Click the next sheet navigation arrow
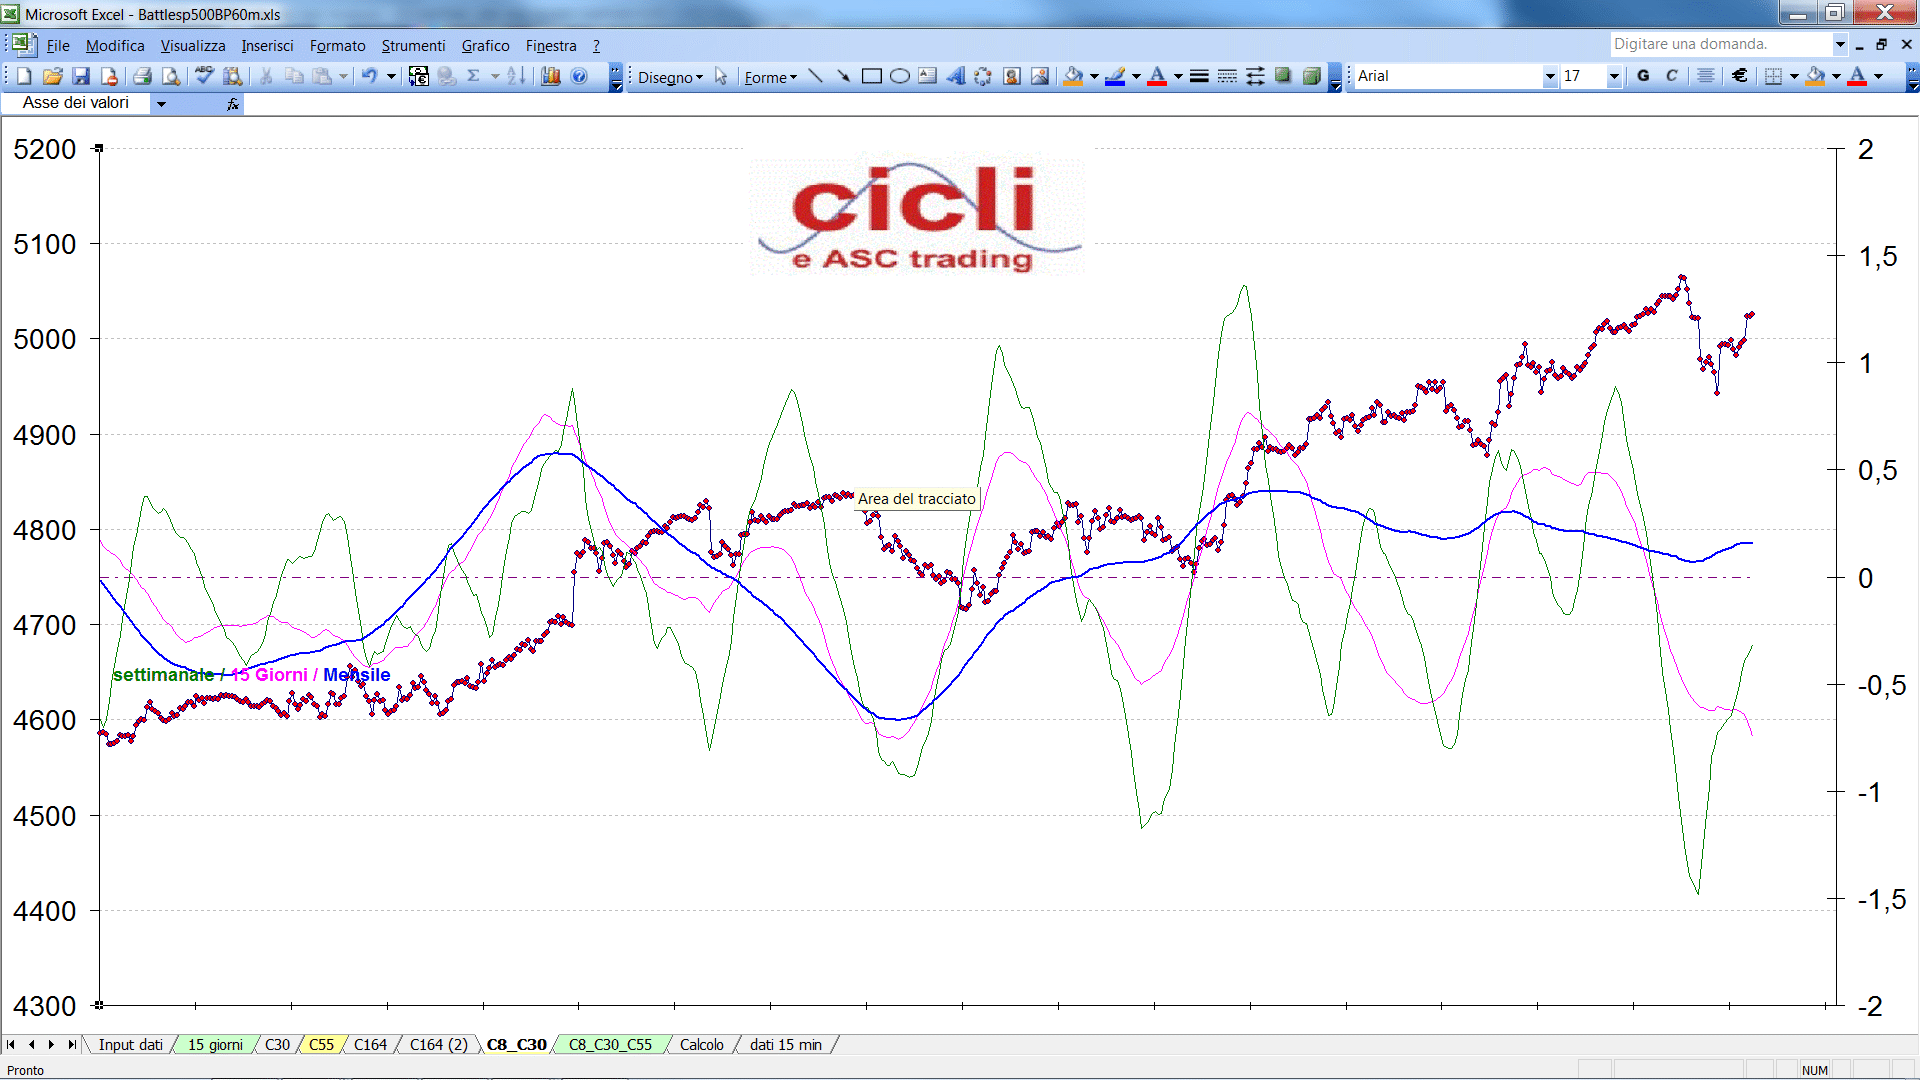The height and width of the screenshot is (1080, 1920). click(51, 1045)
